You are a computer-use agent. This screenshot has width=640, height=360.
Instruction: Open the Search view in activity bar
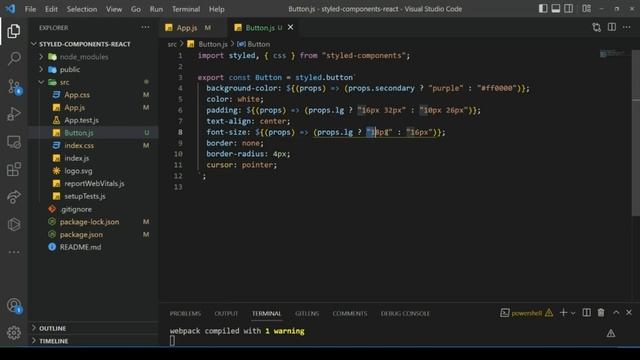pyautogui.click(x=13, y=58)
